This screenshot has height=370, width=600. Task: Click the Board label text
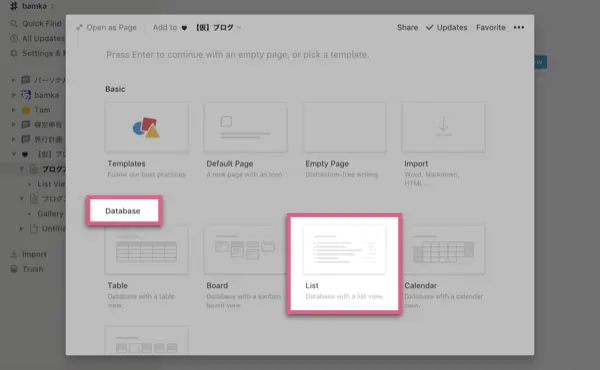point(217,285)
